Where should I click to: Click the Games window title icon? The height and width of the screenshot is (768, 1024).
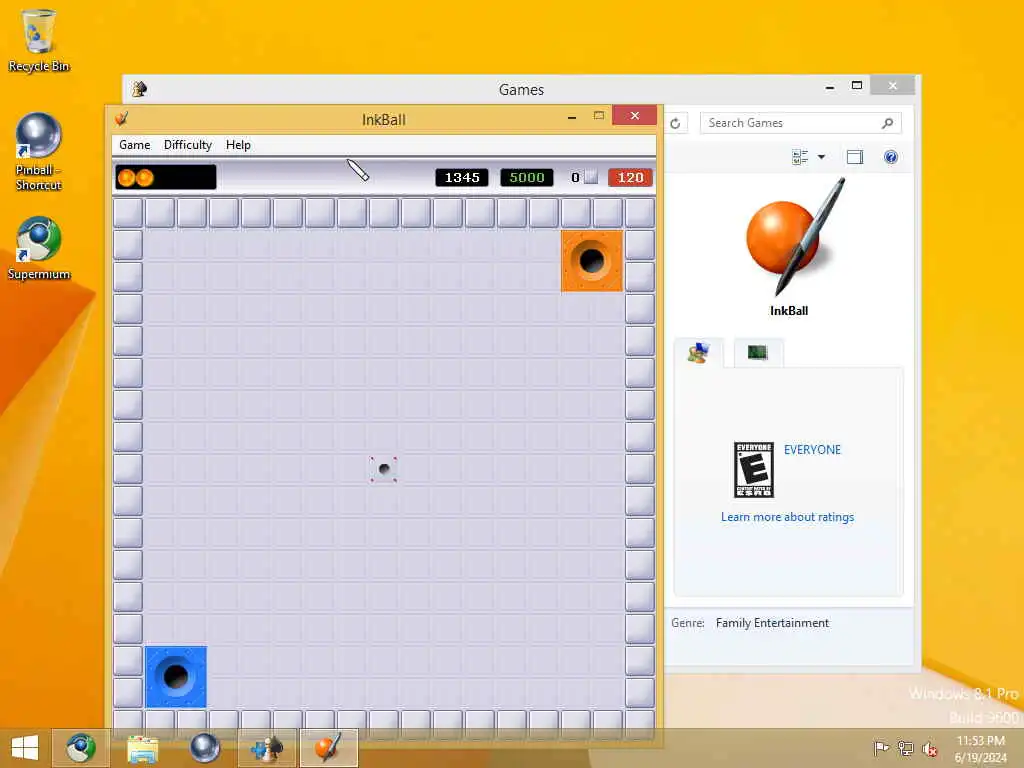tap(138, 89)
